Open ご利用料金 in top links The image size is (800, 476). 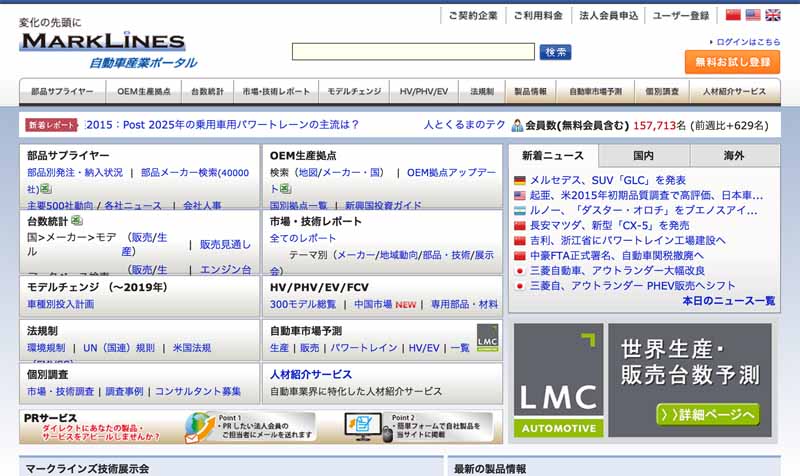[x=538, y=16]
